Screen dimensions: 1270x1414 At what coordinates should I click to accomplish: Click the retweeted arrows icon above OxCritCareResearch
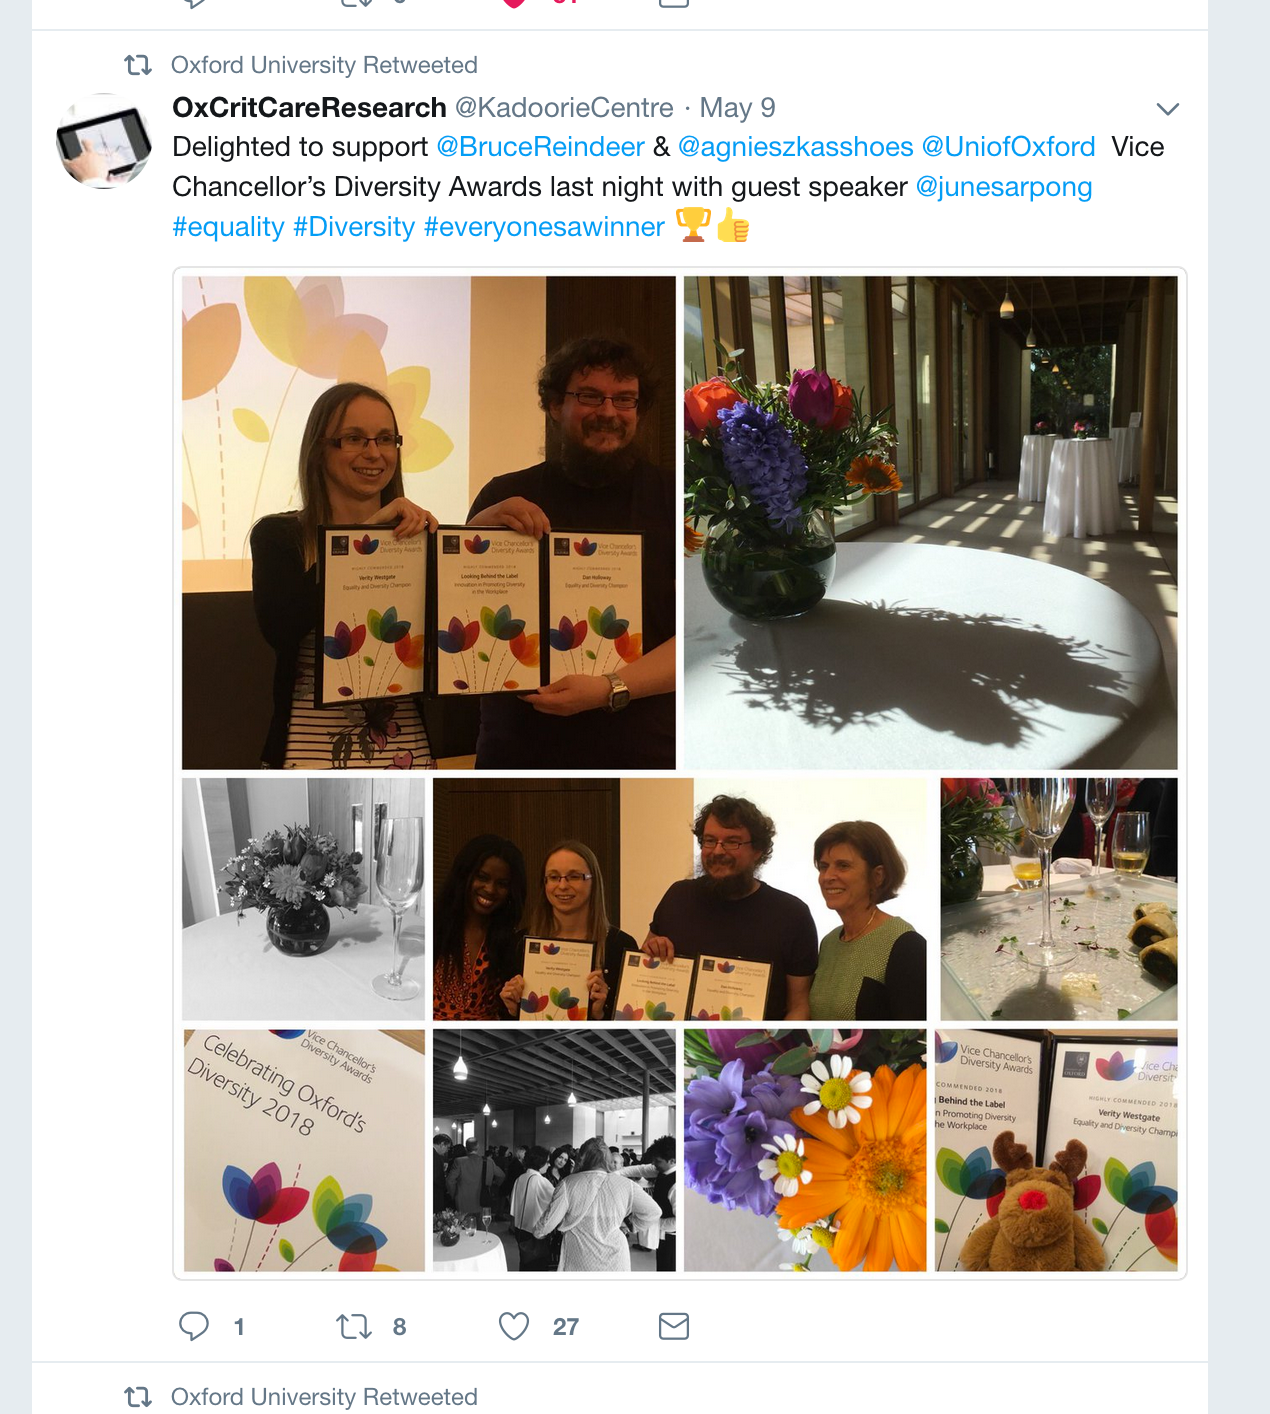[138, 65]
